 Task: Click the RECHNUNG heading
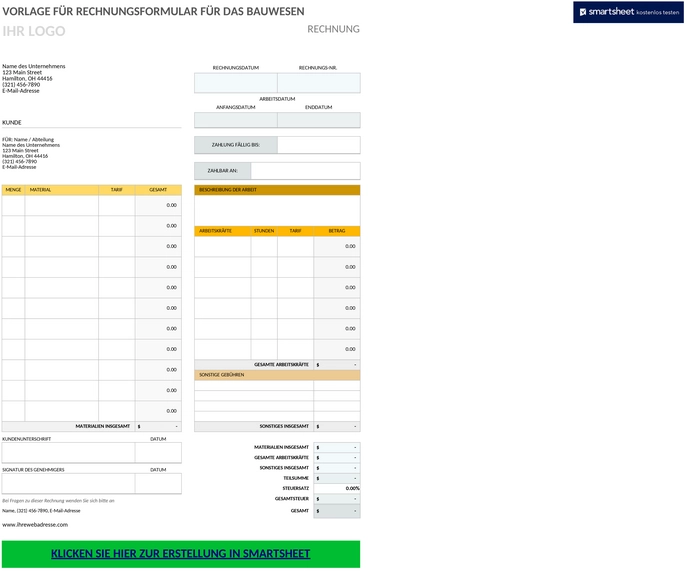coord(333,29)
